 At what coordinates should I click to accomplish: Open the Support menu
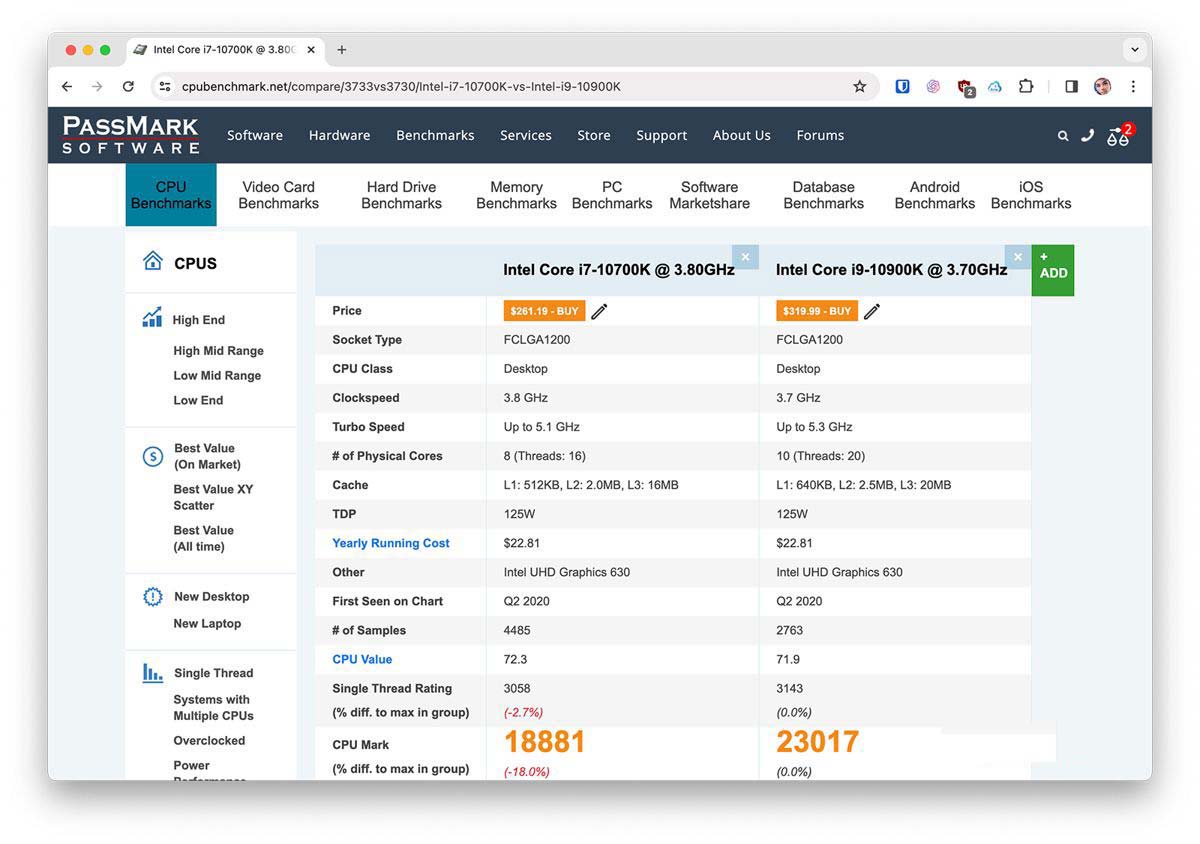[662, 135]
